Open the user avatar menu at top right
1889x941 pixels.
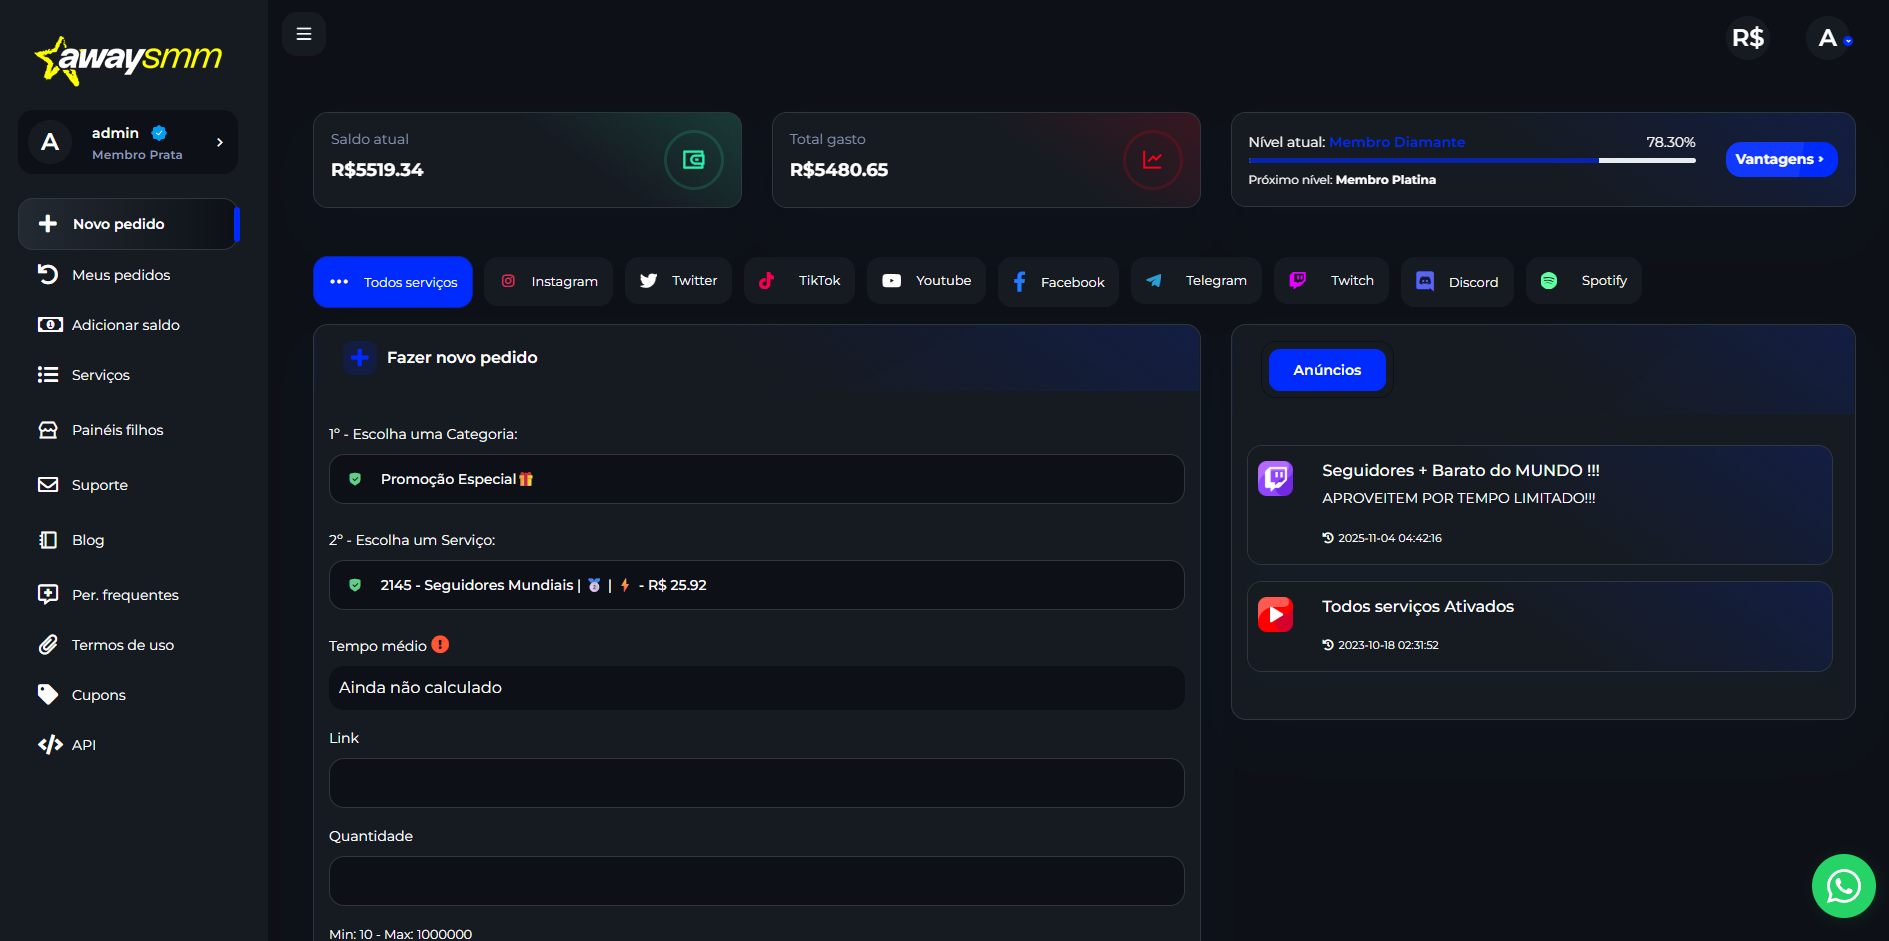point(1829,38)
